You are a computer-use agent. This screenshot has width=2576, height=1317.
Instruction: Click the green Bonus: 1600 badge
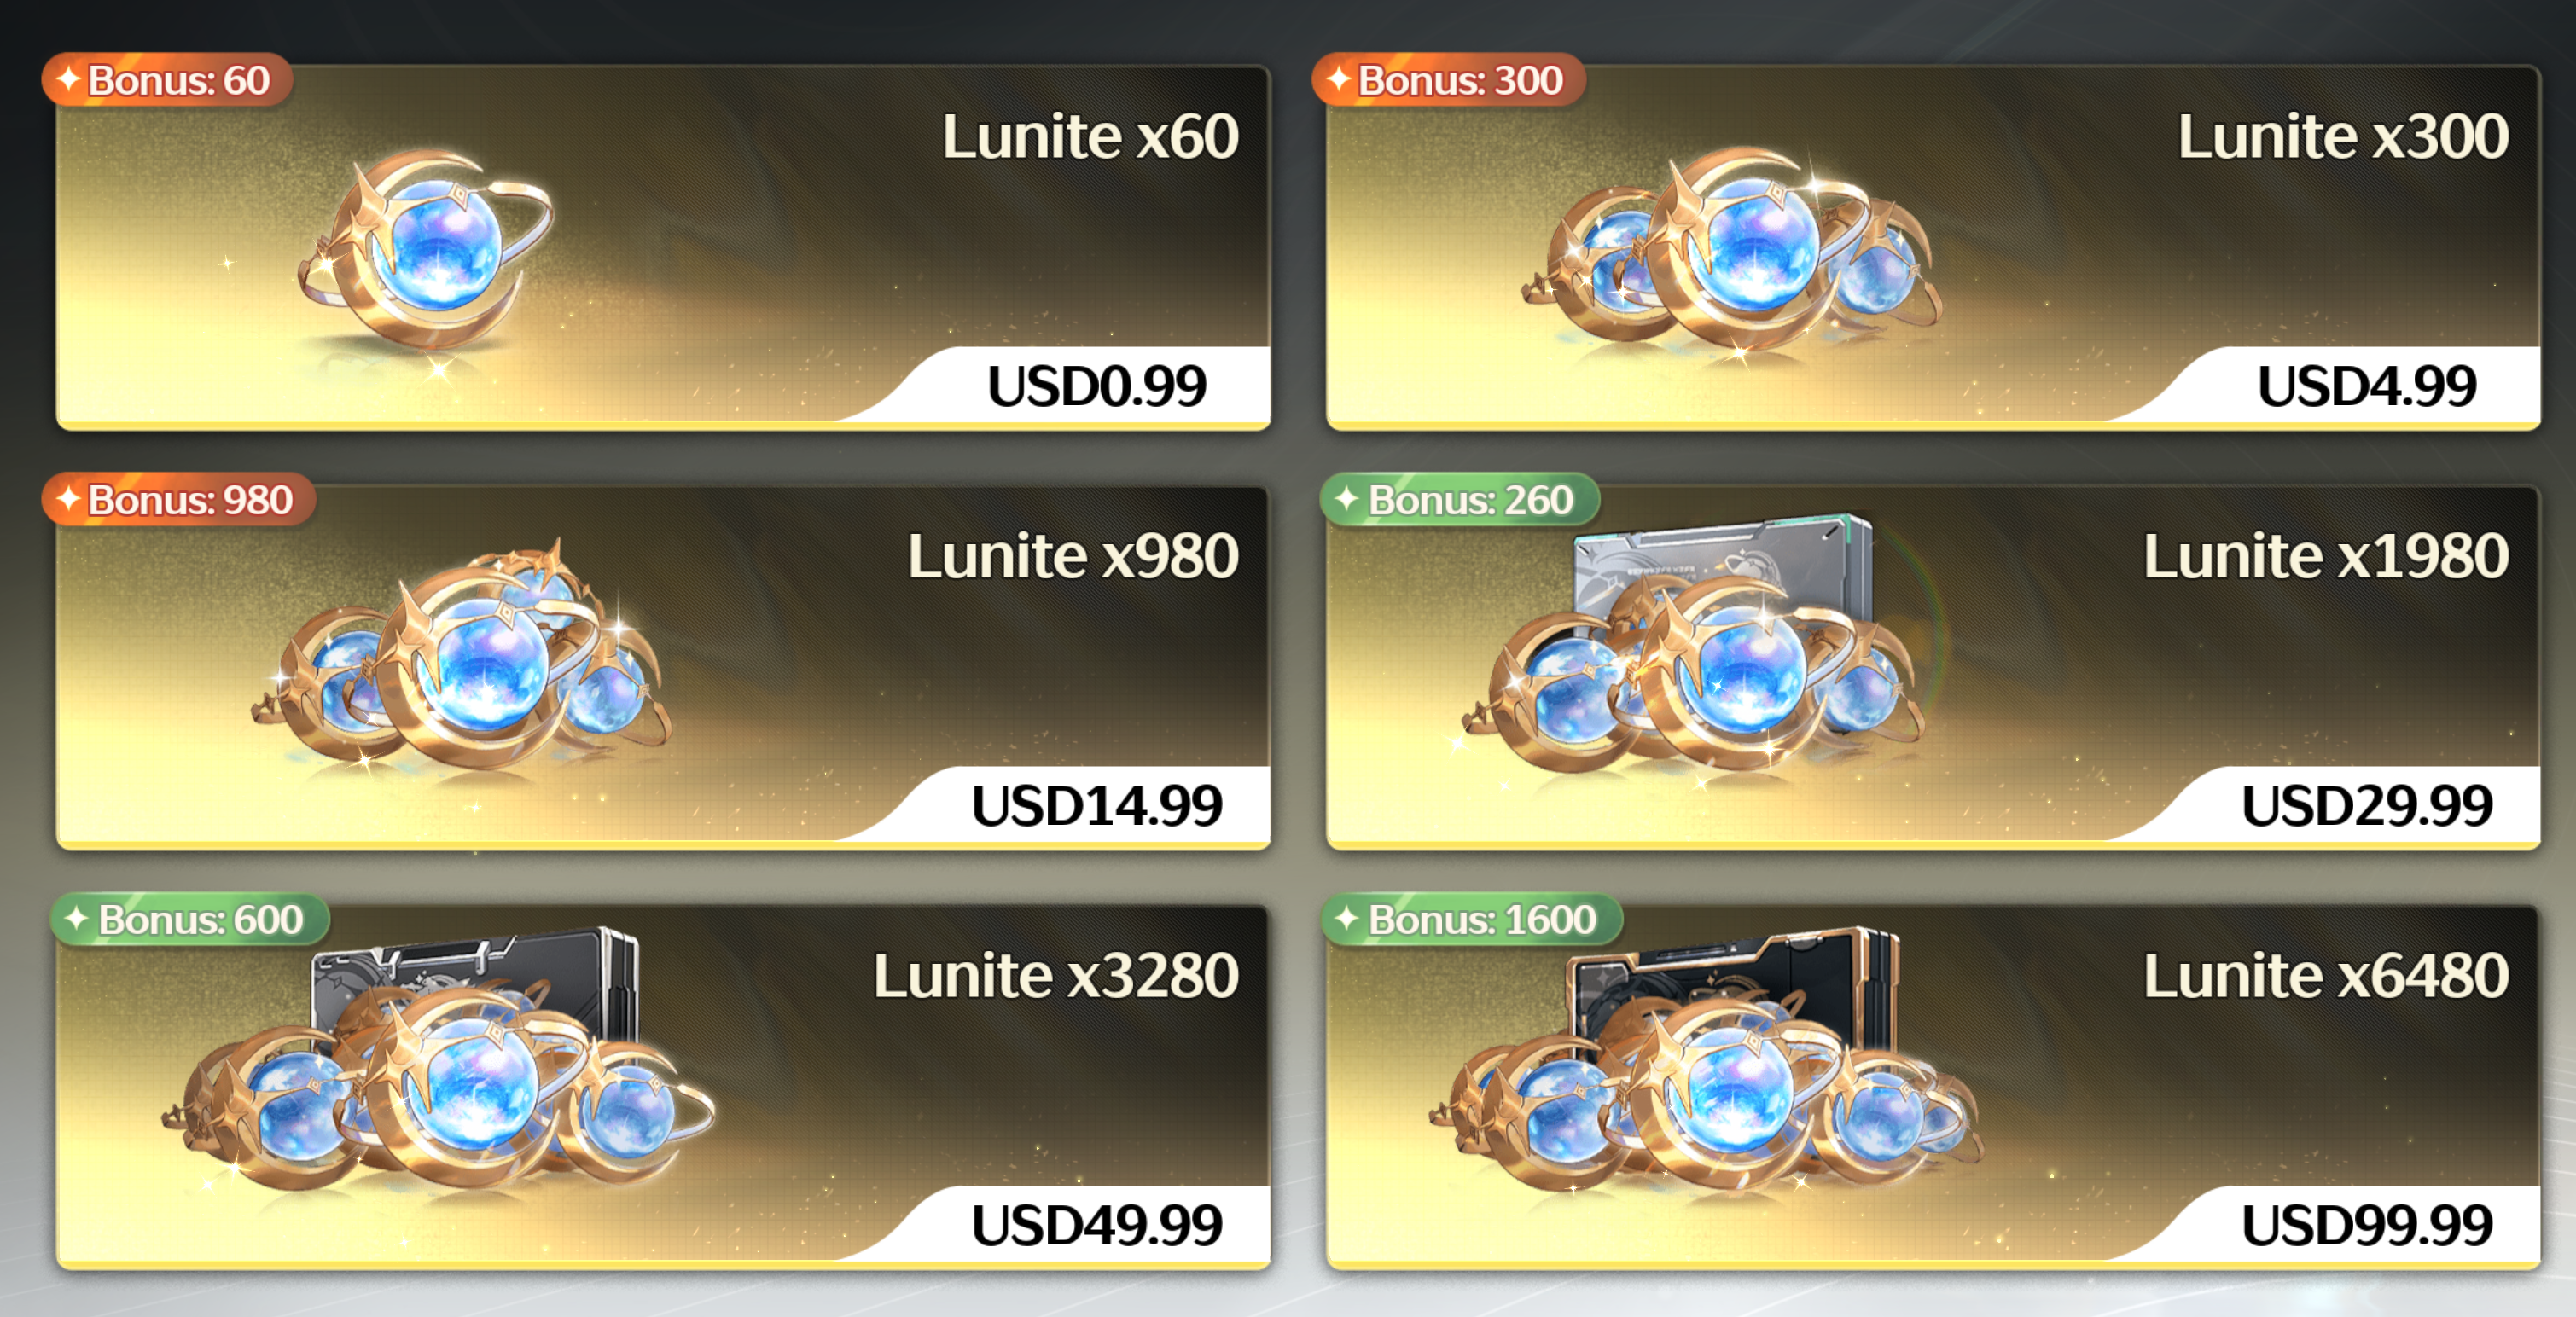coord(1471,919)
